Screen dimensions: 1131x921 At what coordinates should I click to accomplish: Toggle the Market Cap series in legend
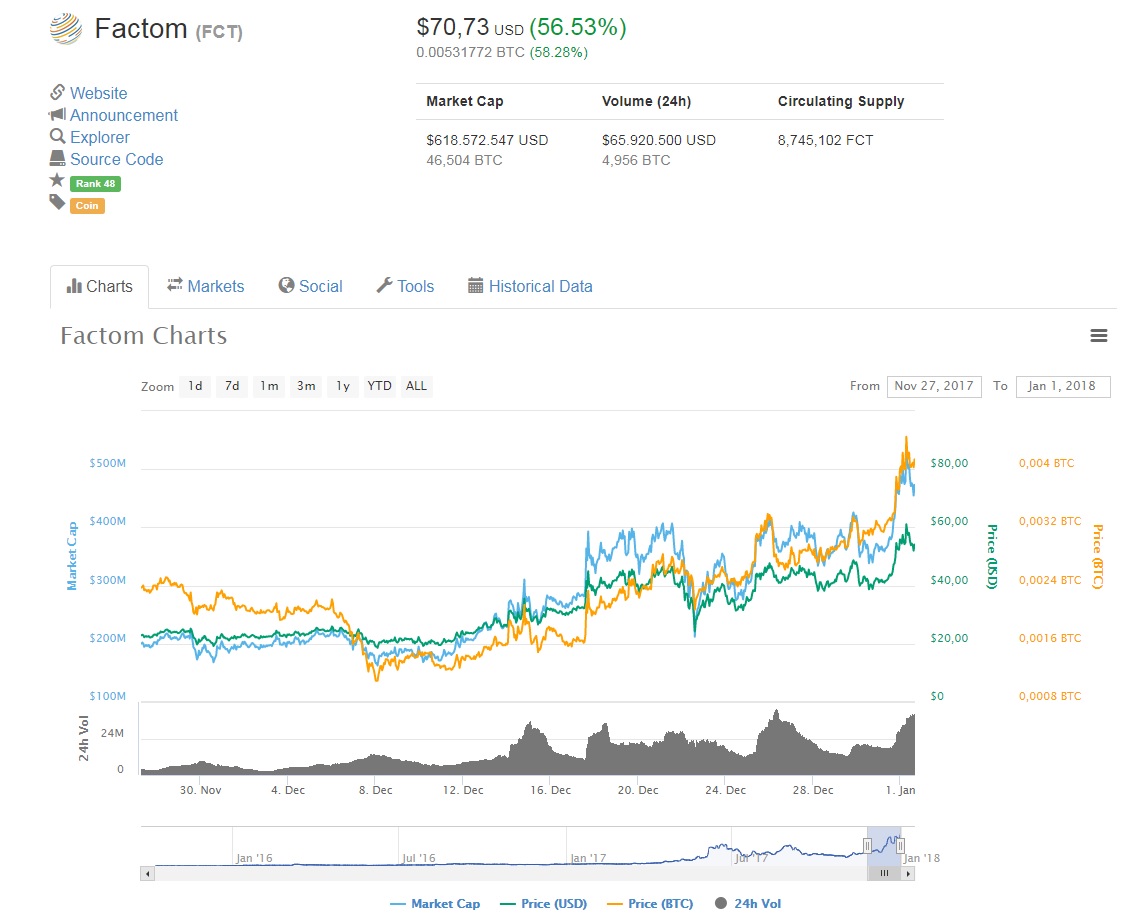435,904
